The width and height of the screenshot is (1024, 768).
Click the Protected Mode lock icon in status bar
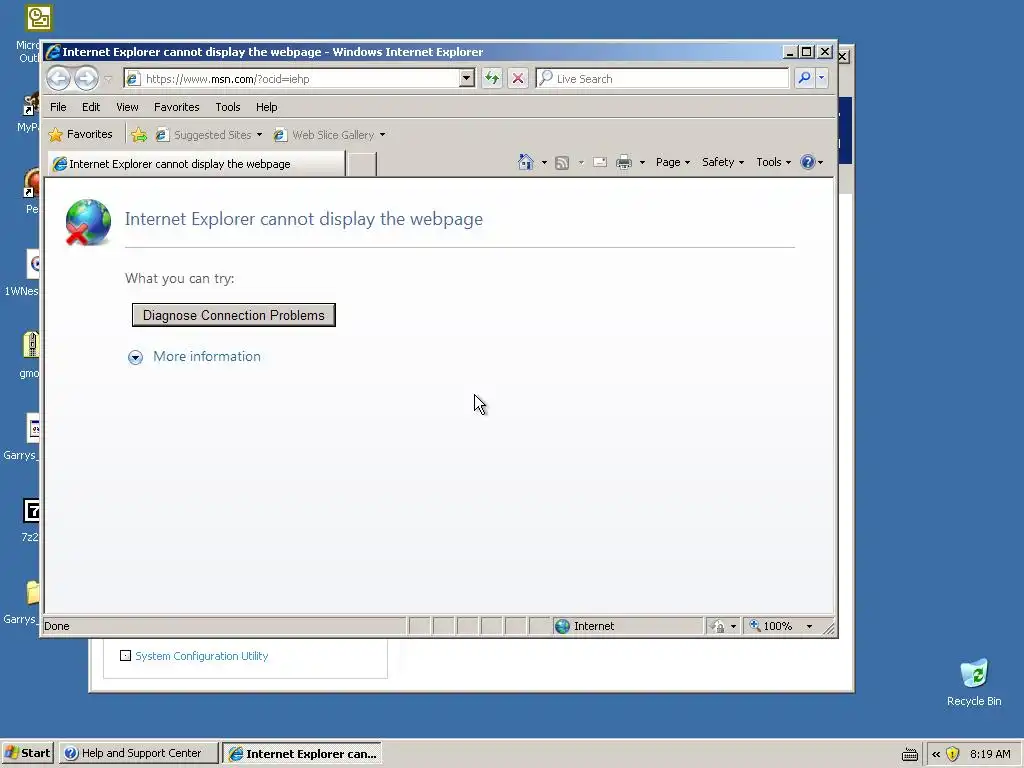coord(718,626)
